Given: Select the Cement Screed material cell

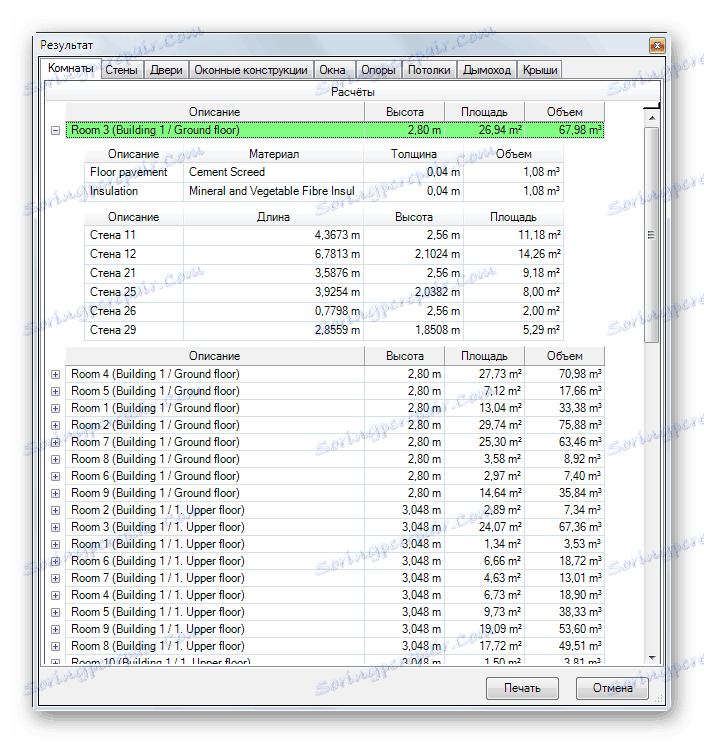Looking at the screenshot, I should point(274,172).
